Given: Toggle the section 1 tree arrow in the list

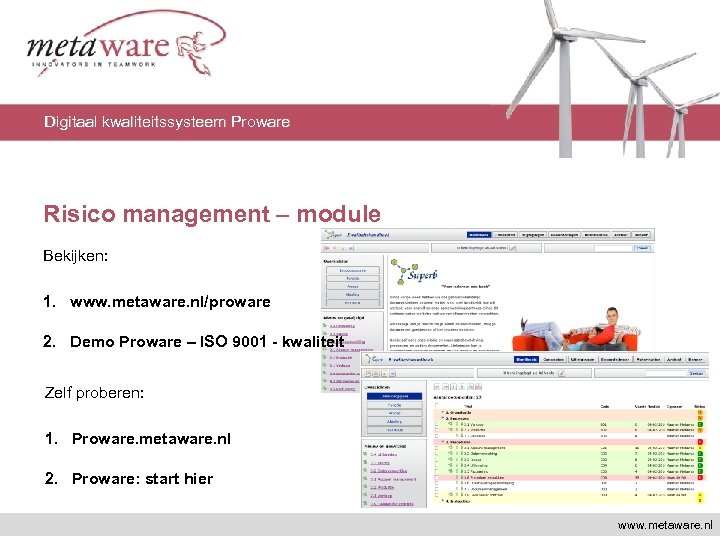Looking at the screenshot, I should [443, 413].
